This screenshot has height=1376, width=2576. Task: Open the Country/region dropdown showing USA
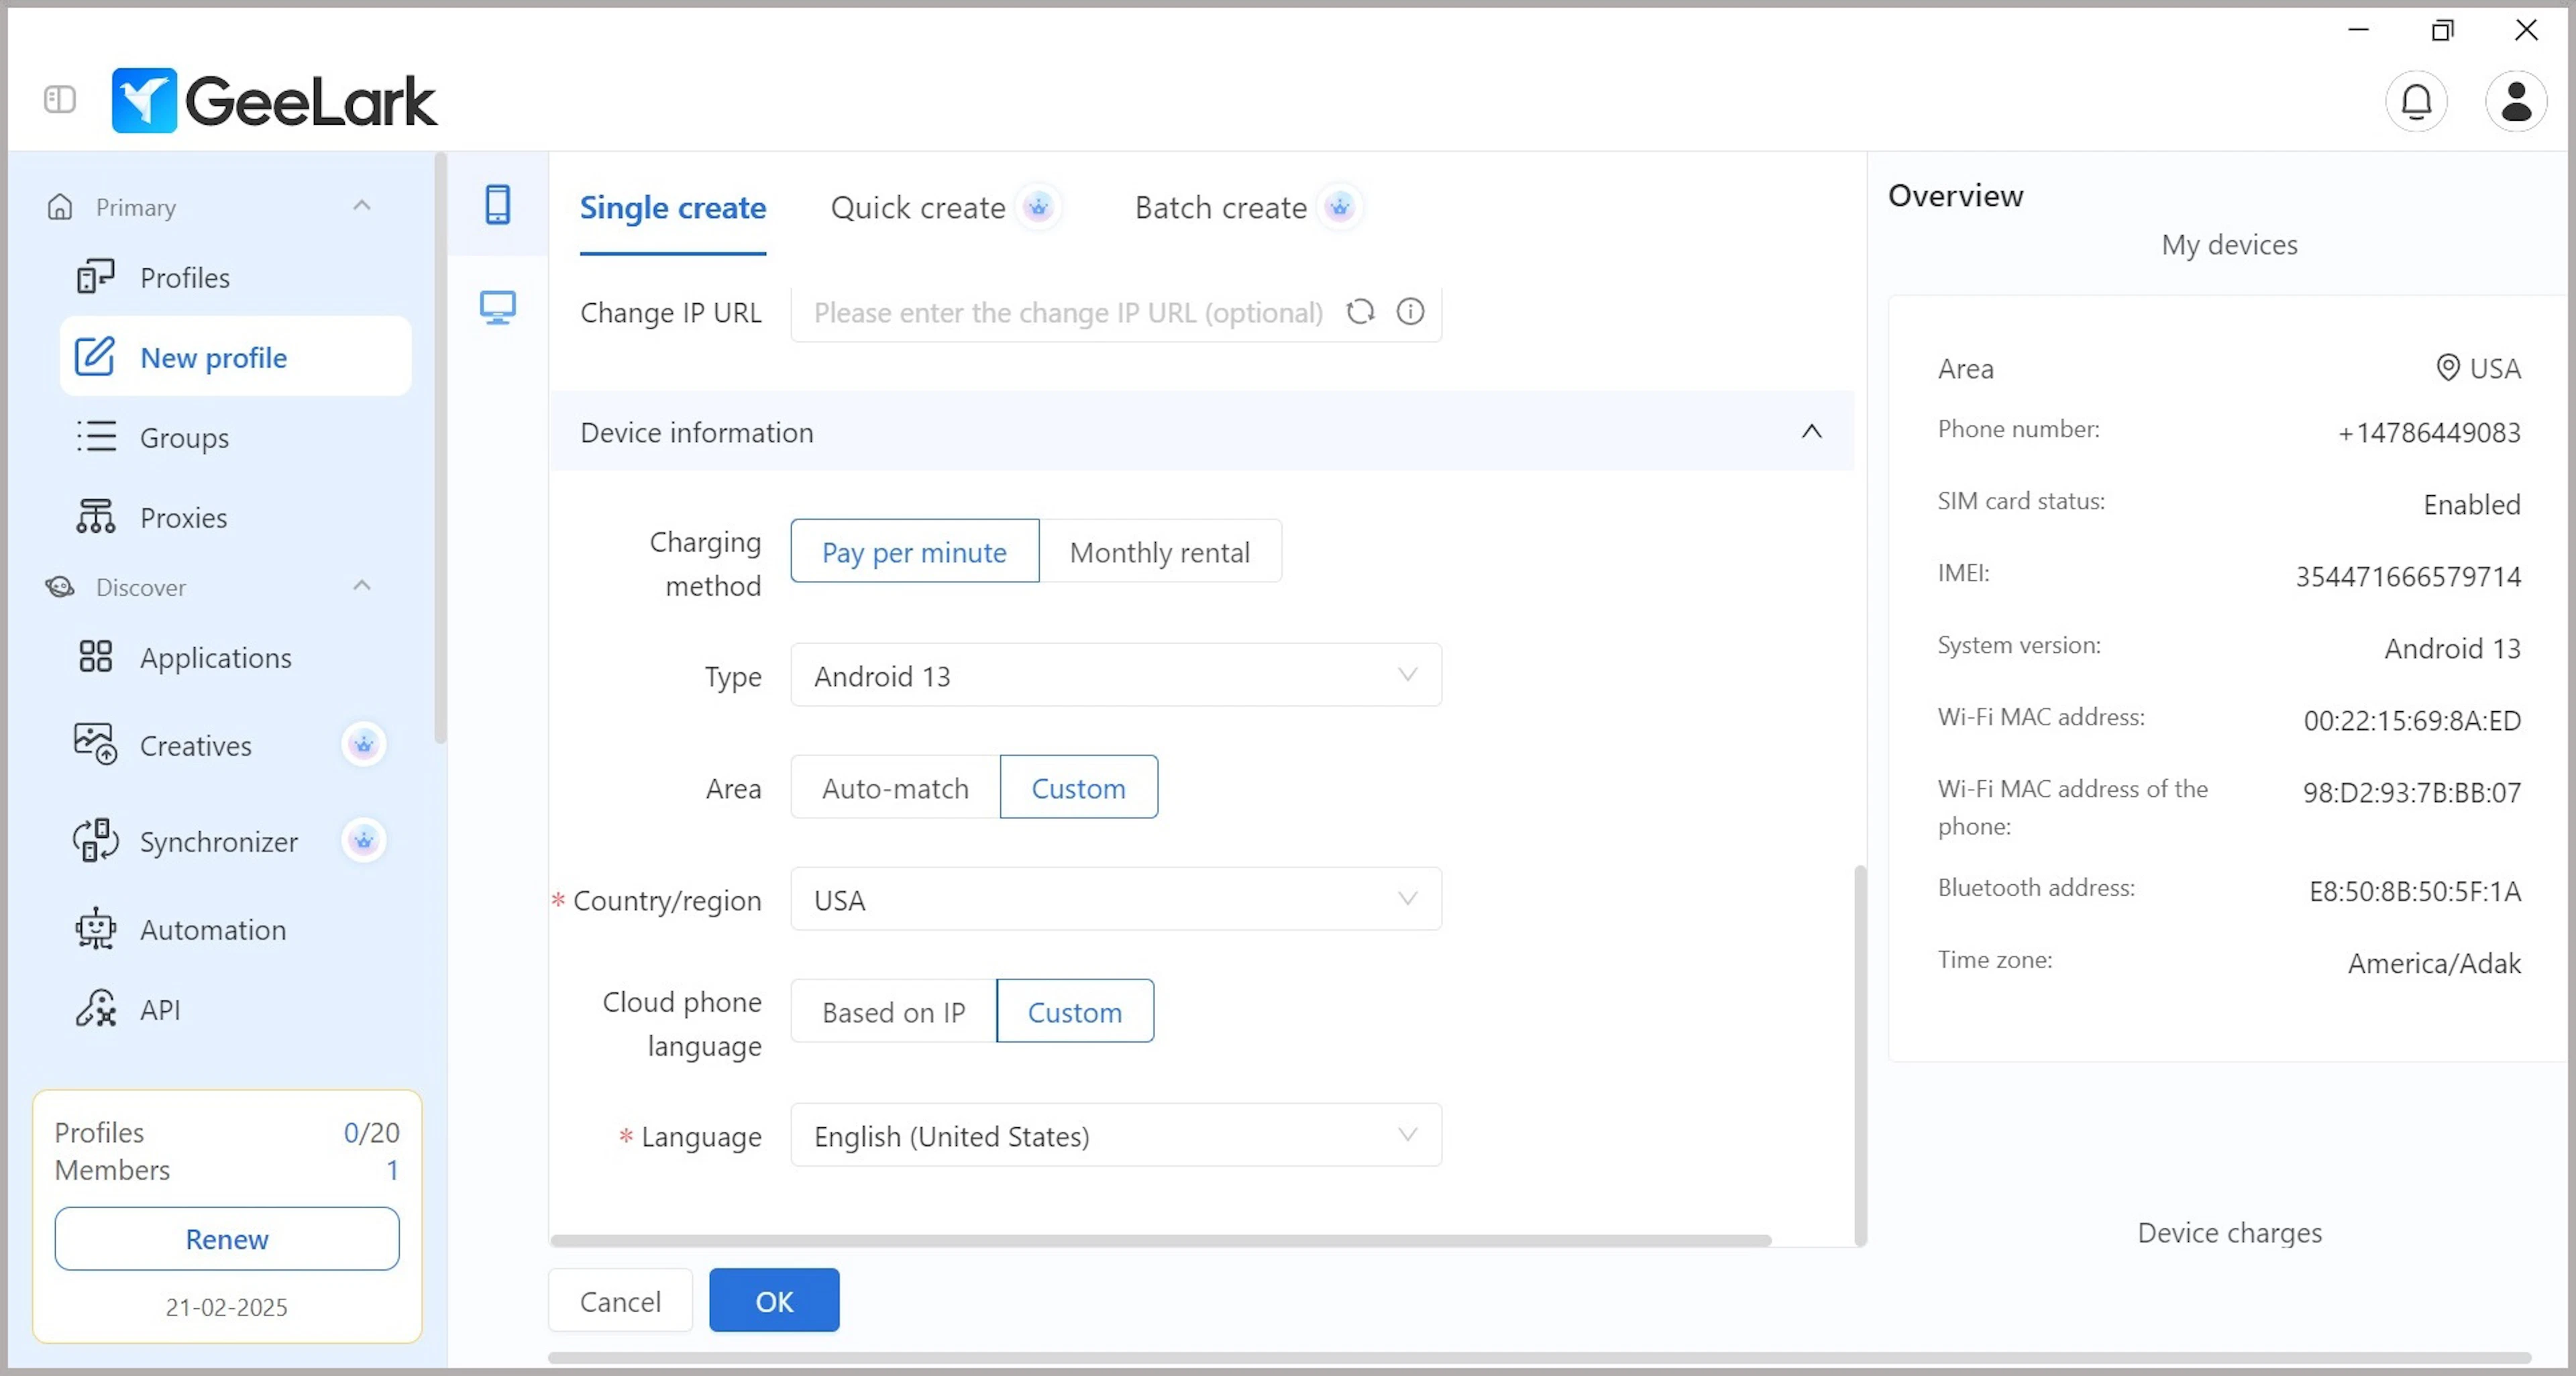point(1116,899)
